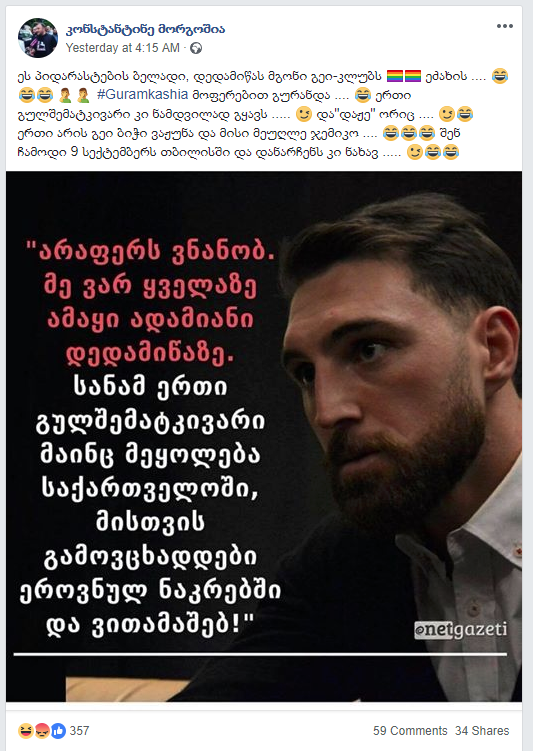View the 34 Shares list
The height and width of the screenshot is (751, 533).
coord(482,731)
